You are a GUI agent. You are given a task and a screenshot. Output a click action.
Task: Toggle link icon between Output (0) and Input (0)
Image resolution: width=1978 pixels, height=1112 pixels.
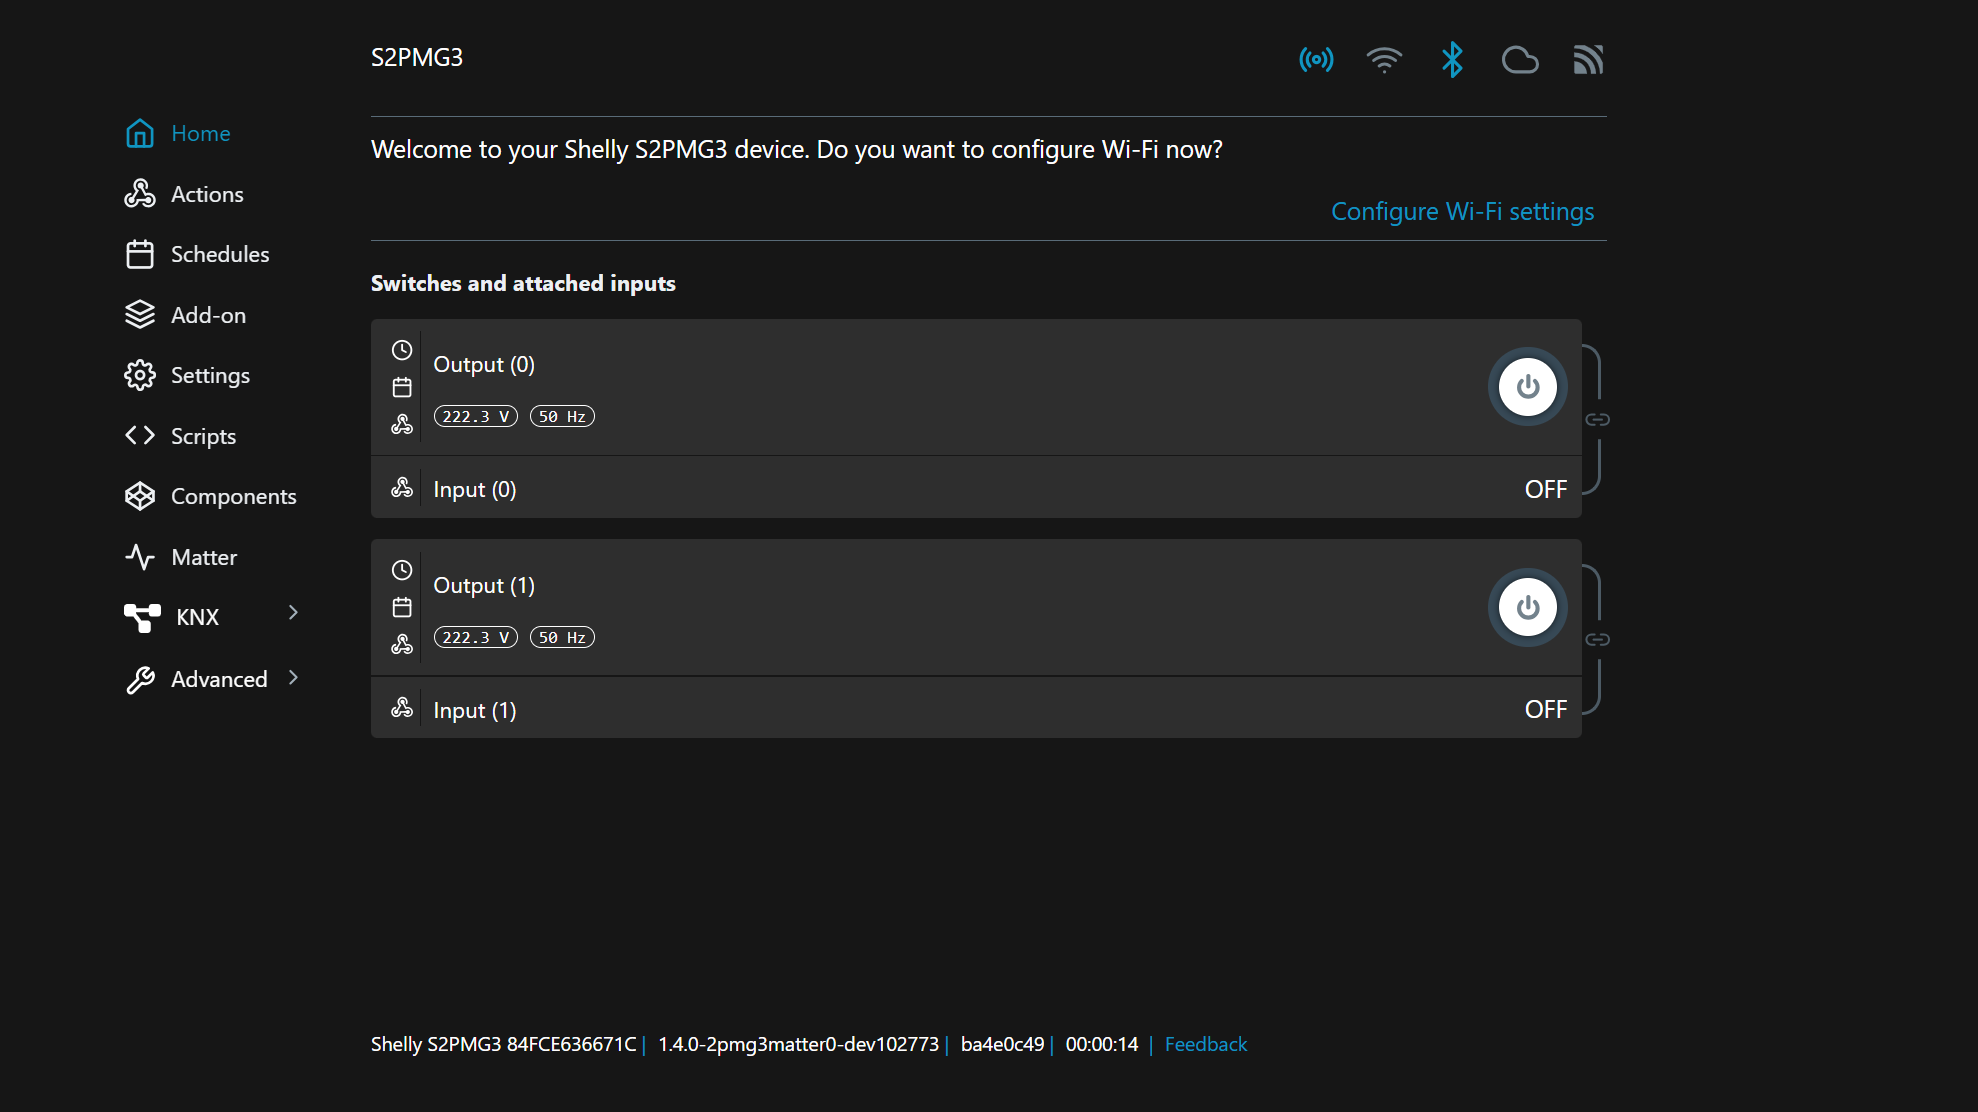(x=1597, y=419)
